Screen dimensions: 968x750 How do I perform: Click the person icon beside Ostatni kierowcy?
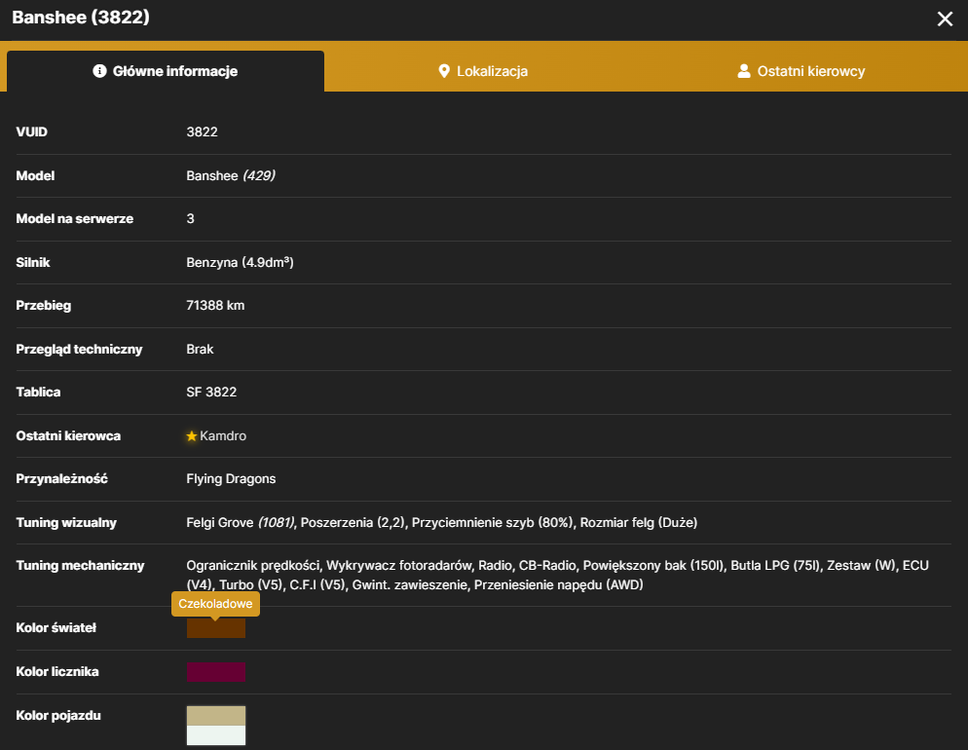point(744,71)
